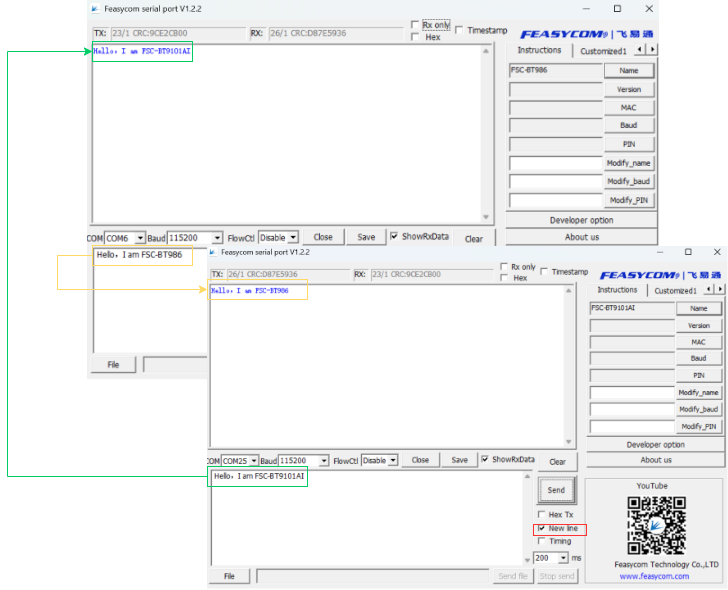Click Save button in the back window
The image size is (728, 590).
366,237
